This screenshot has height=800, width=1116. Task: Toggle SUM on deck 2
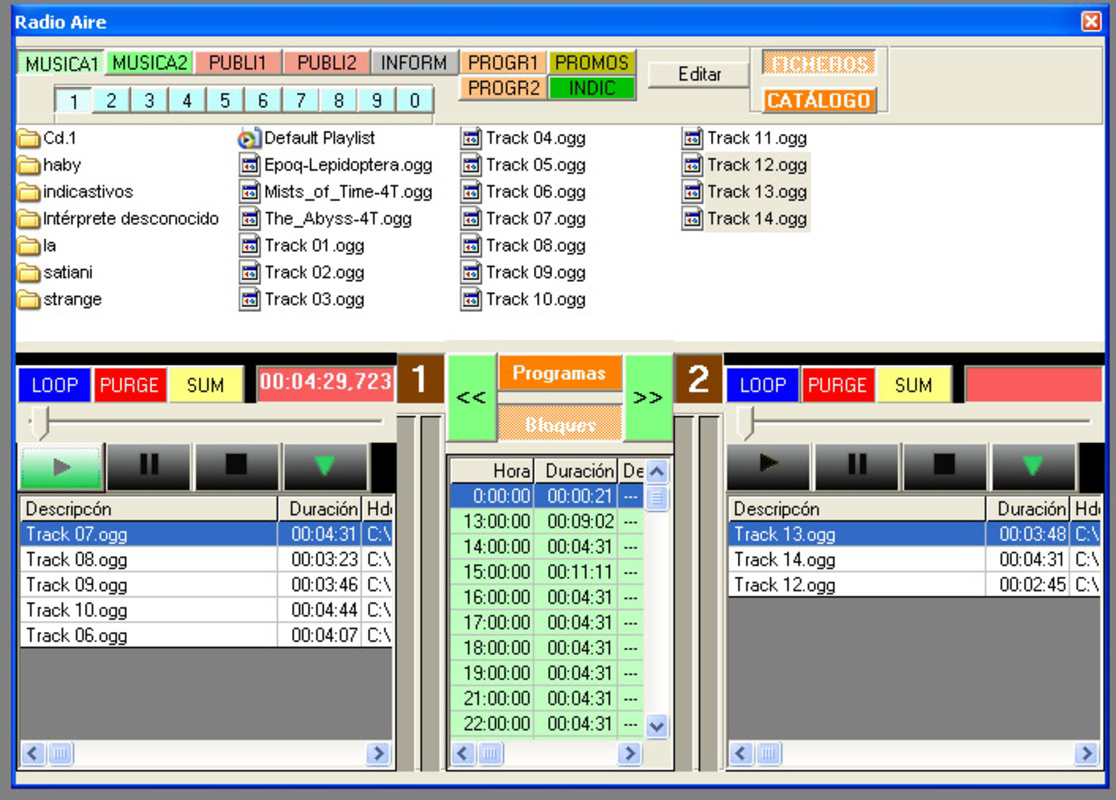(x=914, y=385)
